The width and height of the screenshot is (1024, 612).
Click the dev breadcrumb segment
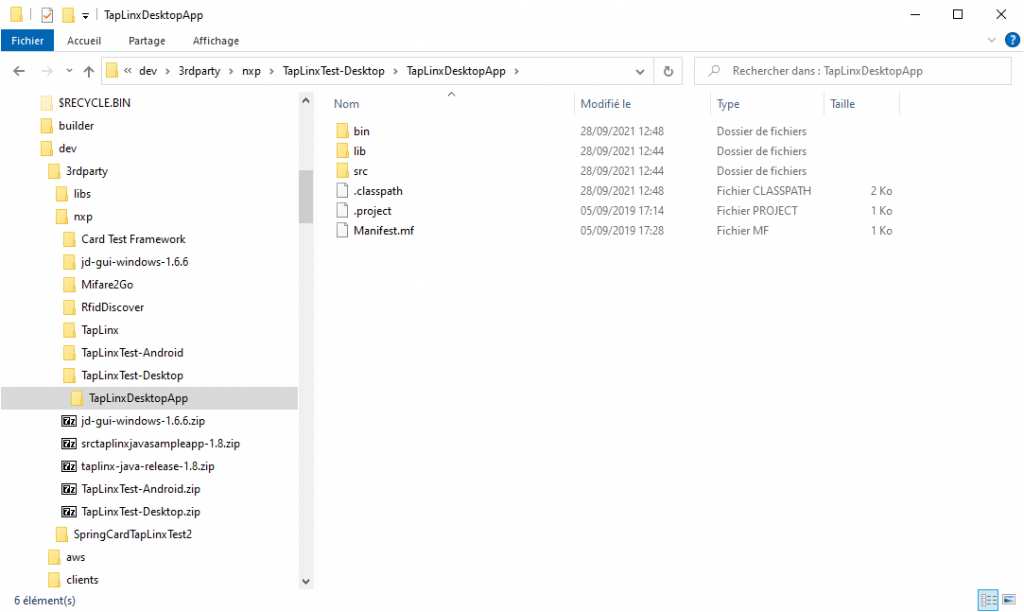pyautogui.click(x=148, y=71)
